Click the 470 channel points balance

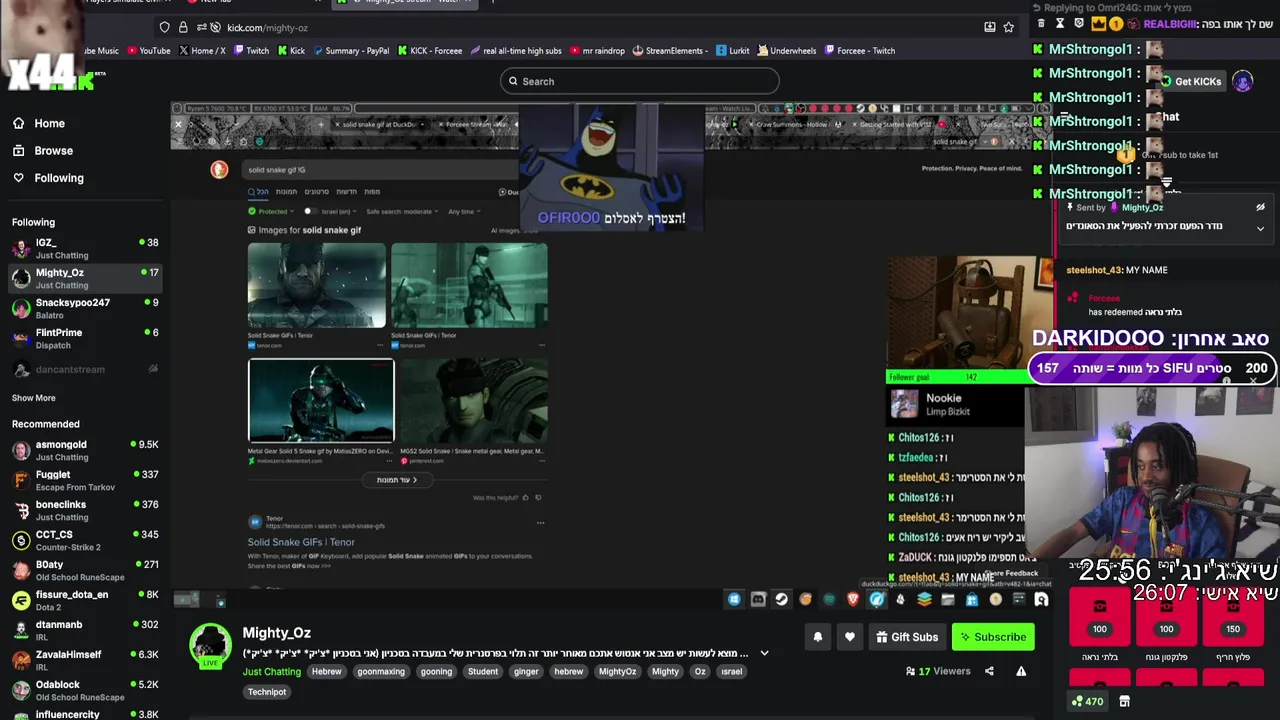click(x=1087, y=701)
